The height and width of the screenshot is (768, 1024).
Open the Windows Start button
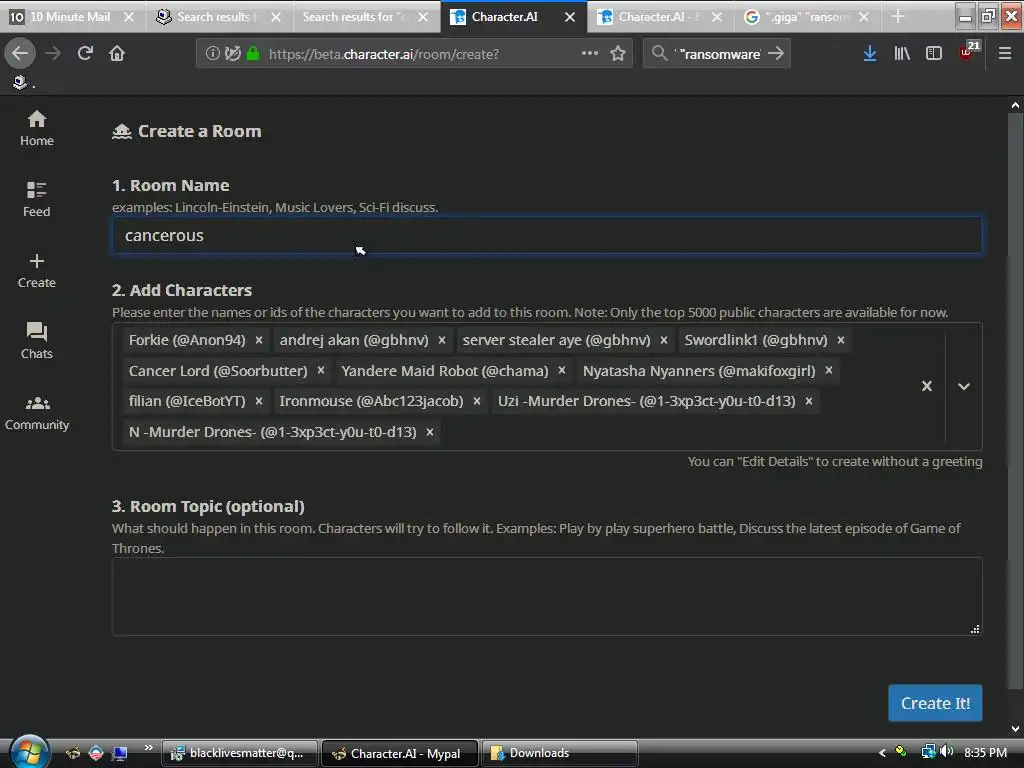tap(28, 752)
